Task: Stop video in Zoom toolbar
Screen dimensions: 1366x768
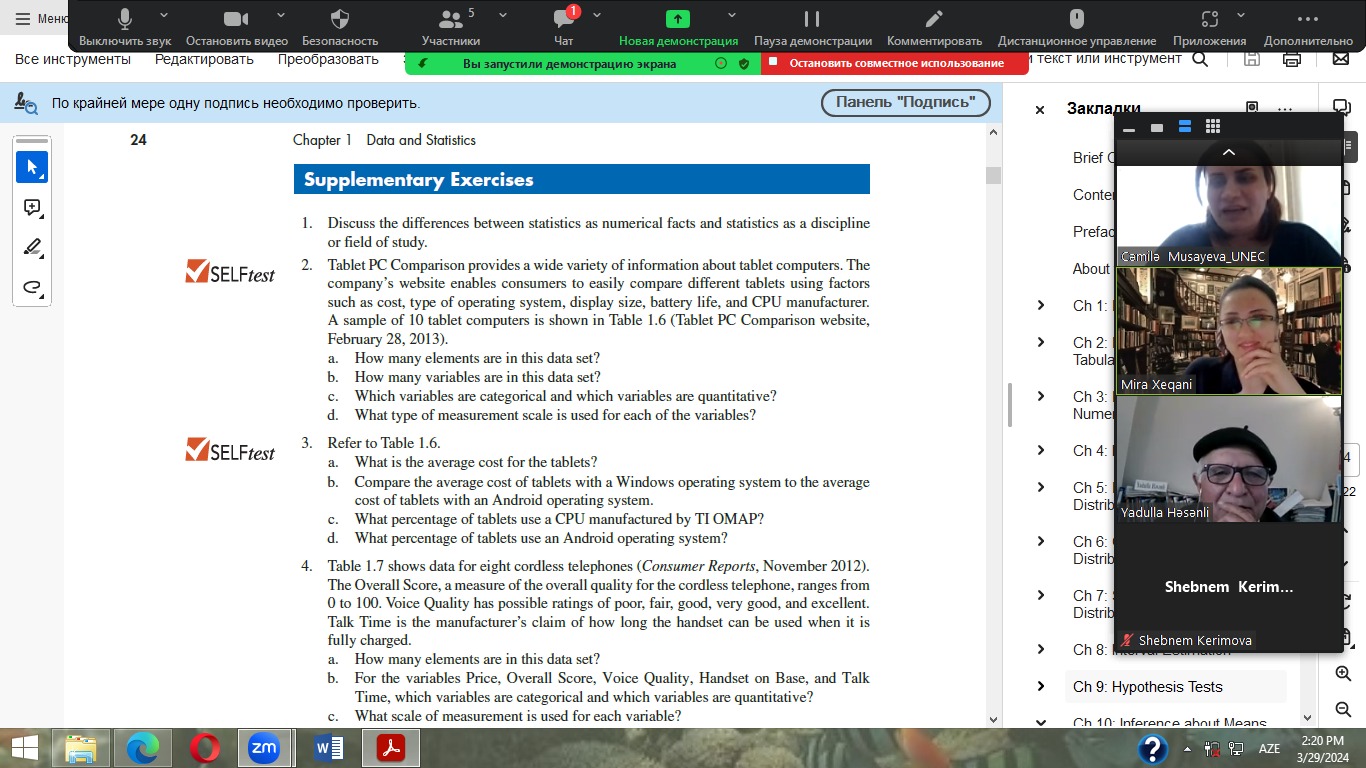Action: pyautogui.click(x=236, y=19)
